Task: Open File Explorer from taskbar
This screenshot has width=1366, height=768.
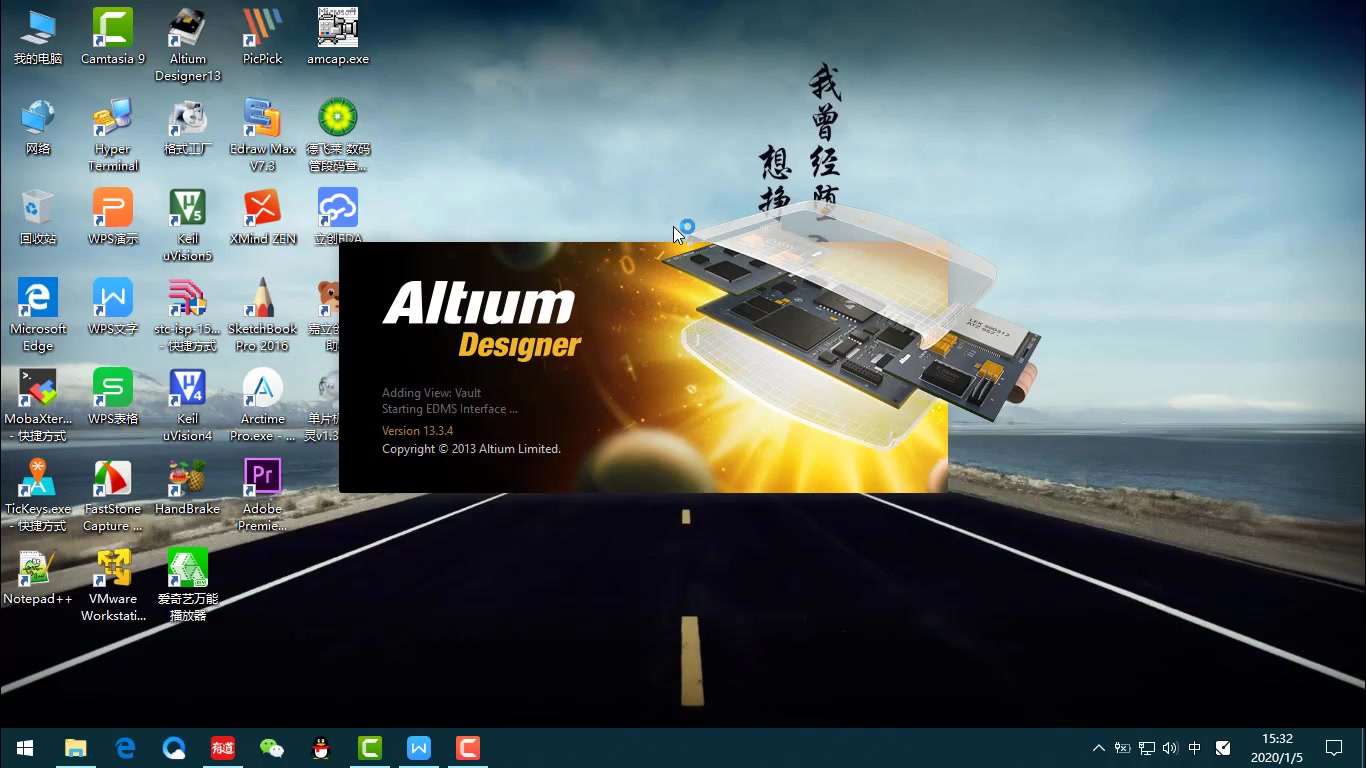Action: pos(75,748)
